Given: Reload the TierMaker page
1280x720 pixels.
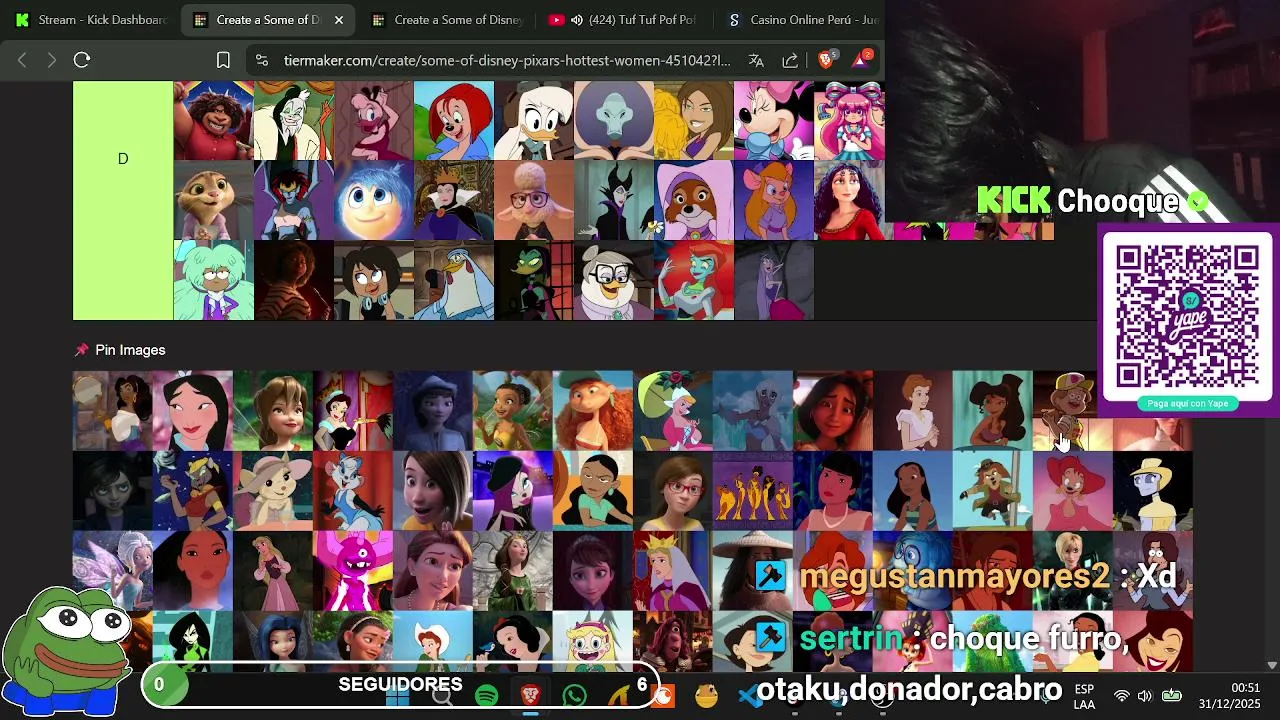Looking at the screenshot, I should [x=82, y=60].
